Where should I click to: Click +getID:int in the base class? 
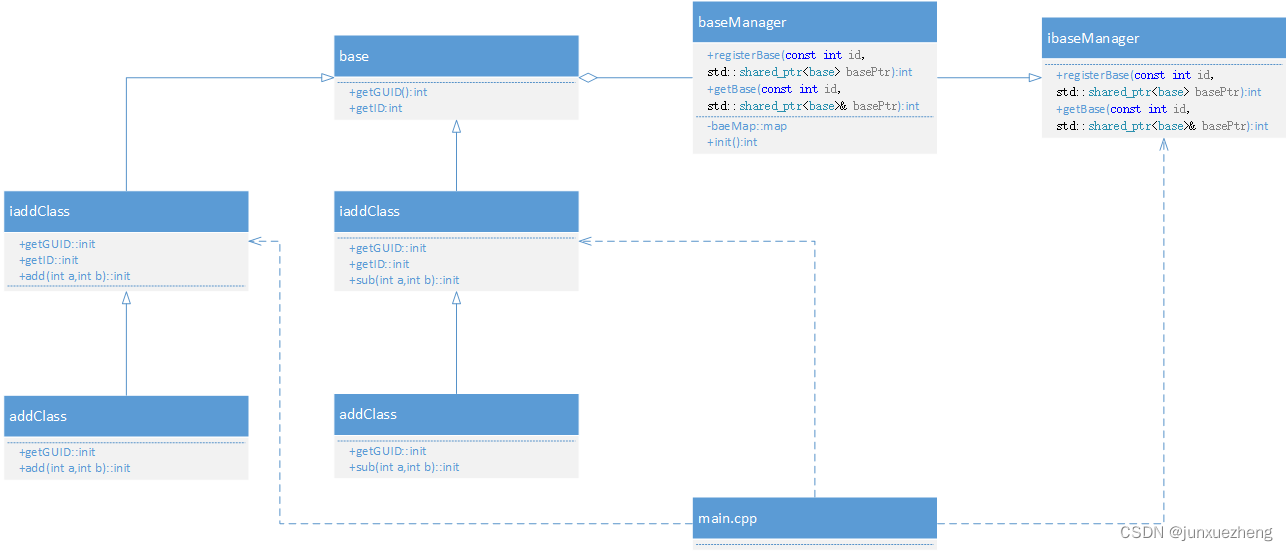pyautogui.click(x=376, y=108)
